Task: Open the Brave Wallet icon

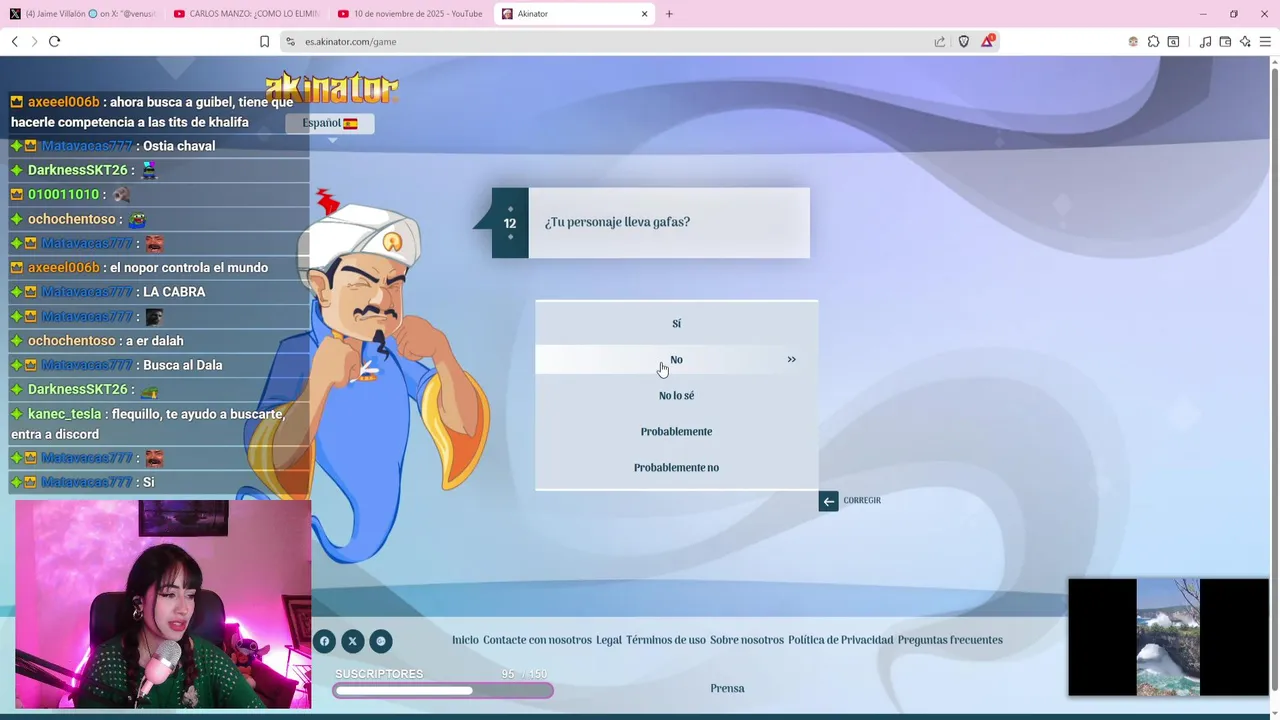Action: tap(1225, 41)
